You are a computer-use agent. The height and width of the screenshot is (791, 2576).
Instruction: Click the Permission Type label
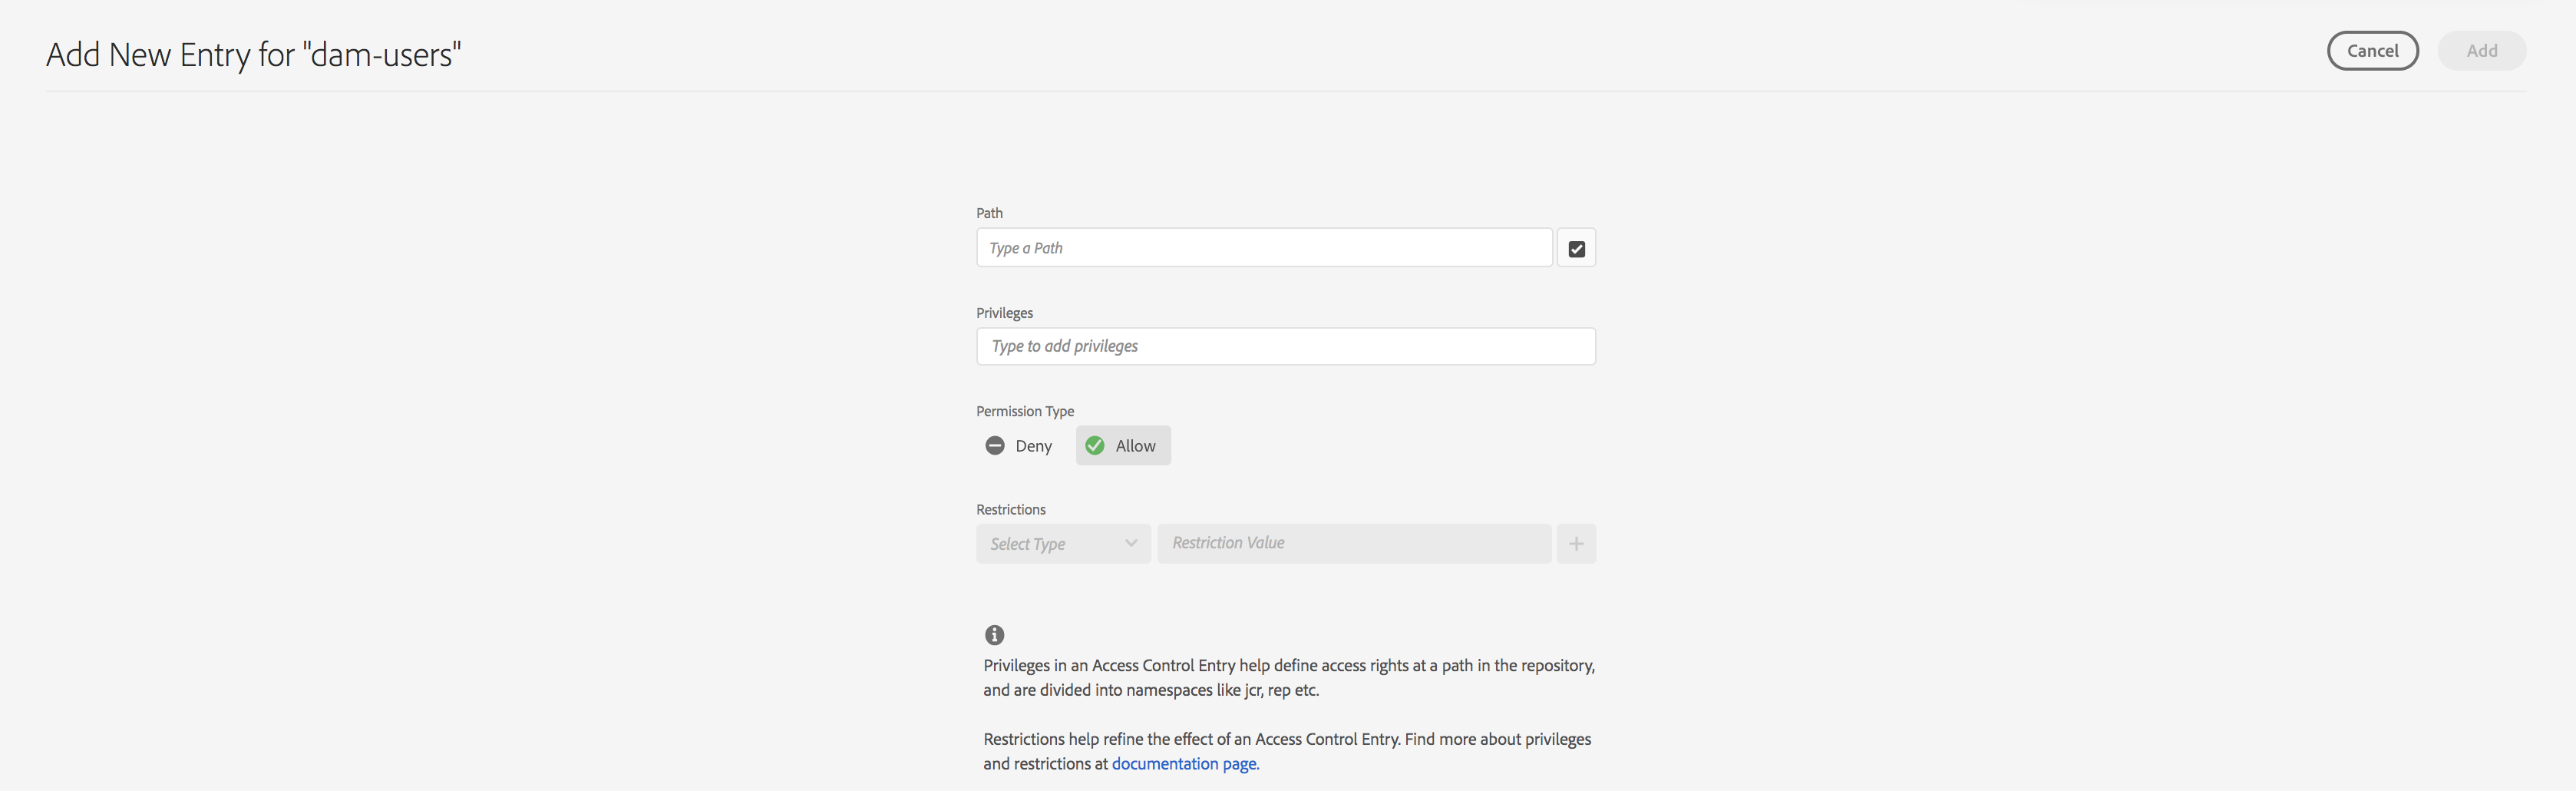click(x=1025, y=411)
